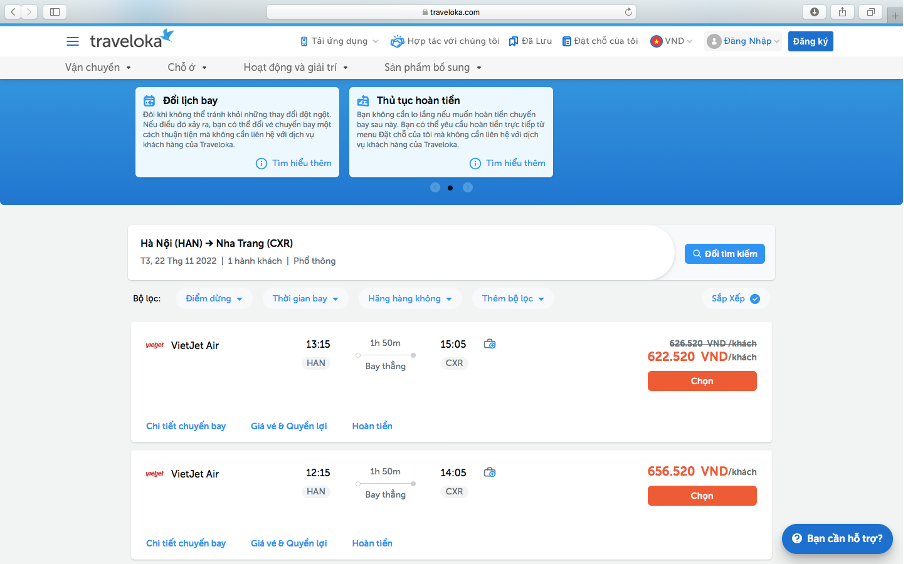Open Thêm bộ lọc dropdown
Screen dimensions: 904x564
click(x=513, y=299)
